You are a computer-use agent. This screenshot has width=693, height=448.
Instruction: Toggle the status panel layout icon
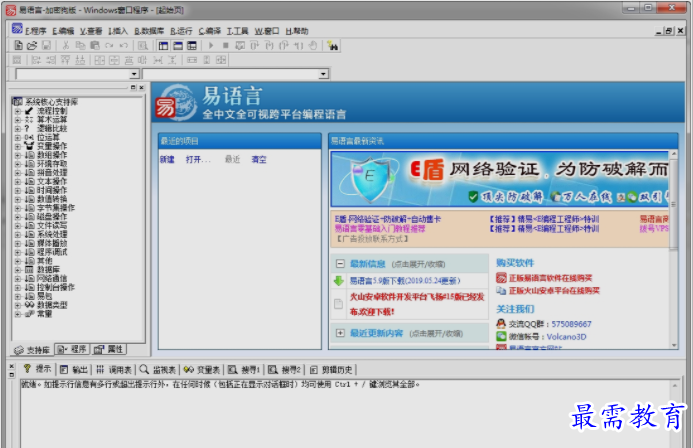178,45
